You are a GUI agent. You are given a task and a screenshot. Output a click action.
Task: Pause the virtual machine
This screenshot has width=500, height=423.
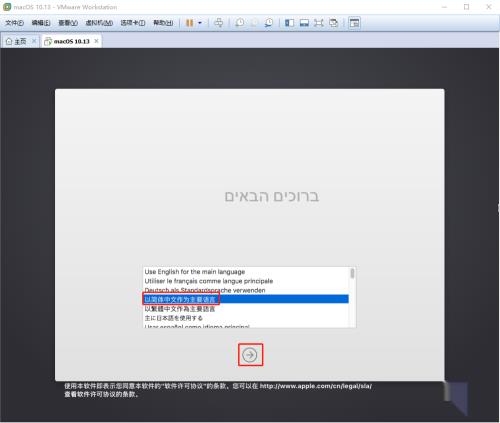pos(189,23)
